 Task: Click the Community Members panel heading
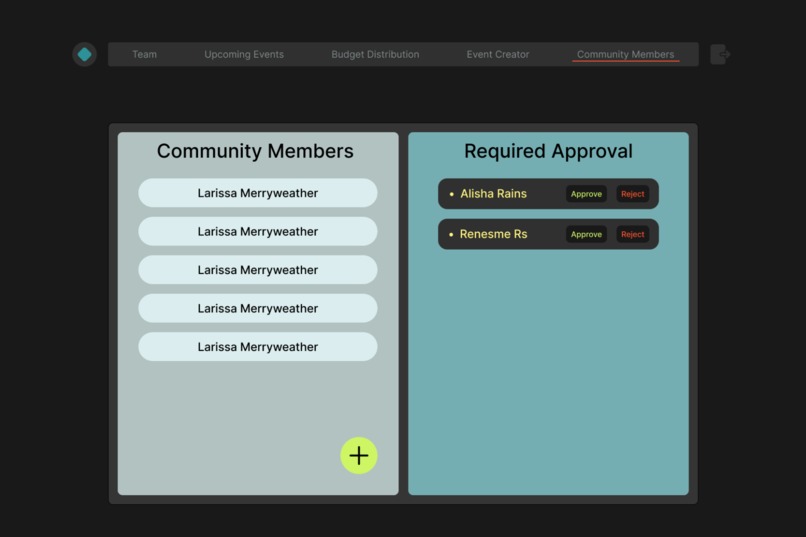coord(255,151)
